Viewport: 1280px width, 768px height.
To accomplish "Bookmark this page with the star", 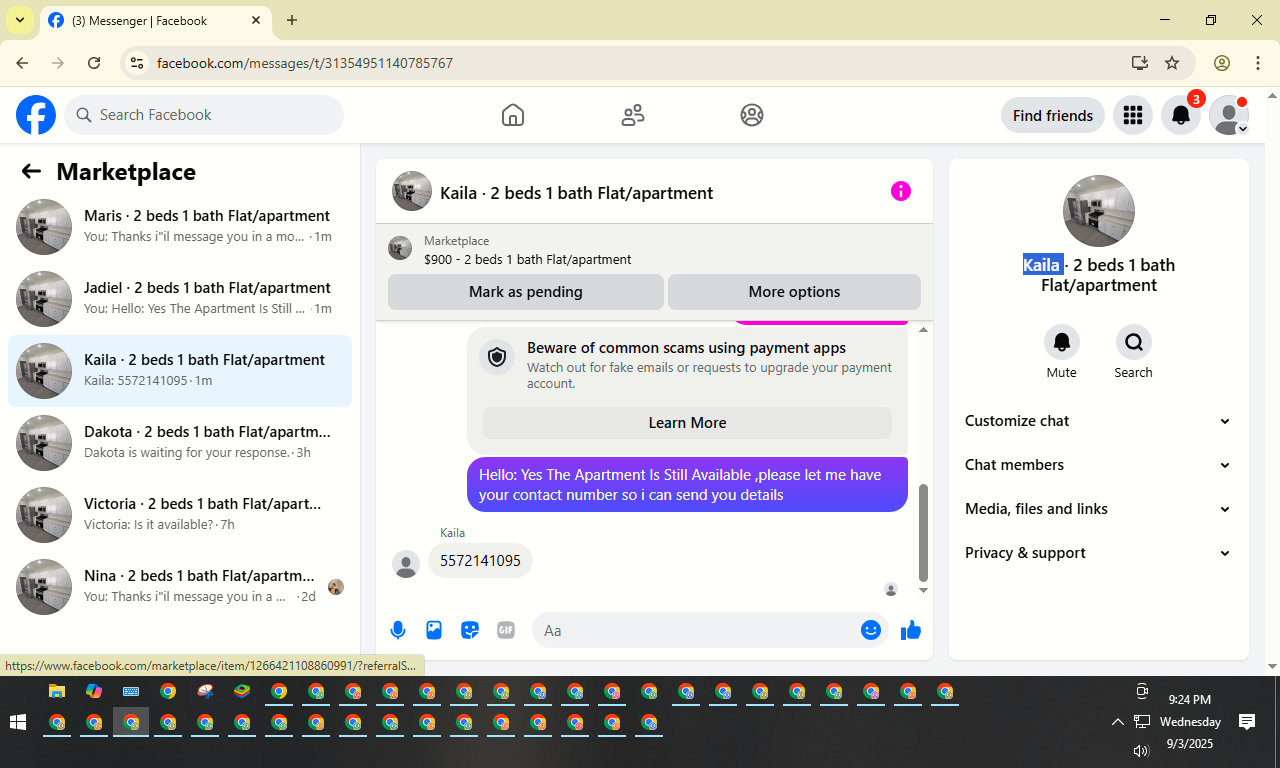I will 1172,63.
